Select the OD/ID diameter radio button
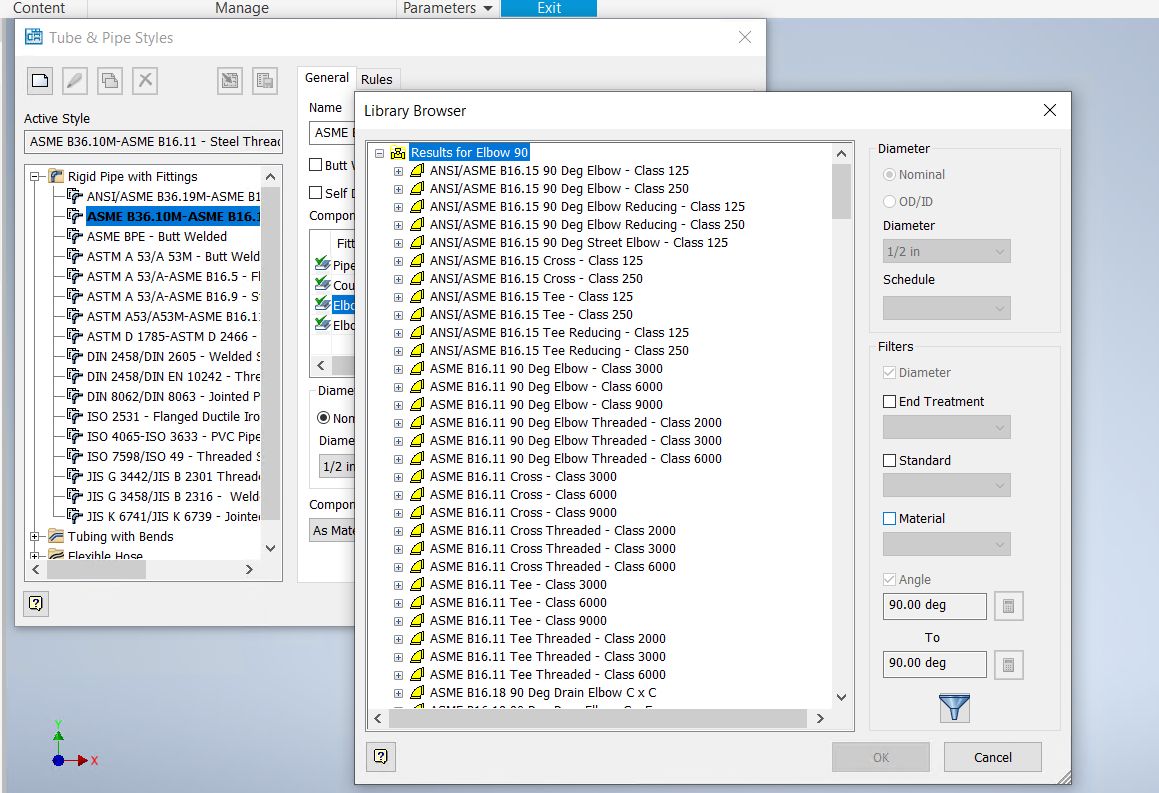This screenshot has width=1159, height=793. click(x=889, y=201)
